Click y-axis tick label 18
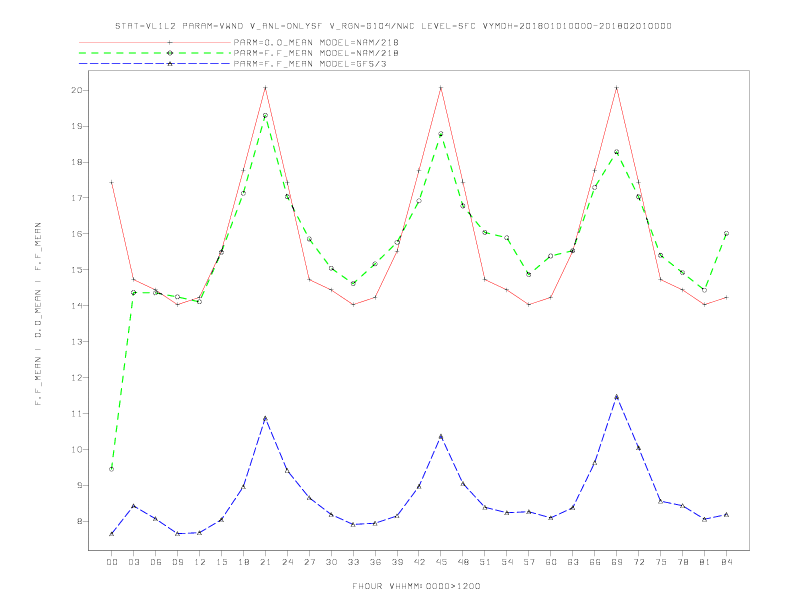The width and height of the screenshot is (792, 612). tap(77, 162)
